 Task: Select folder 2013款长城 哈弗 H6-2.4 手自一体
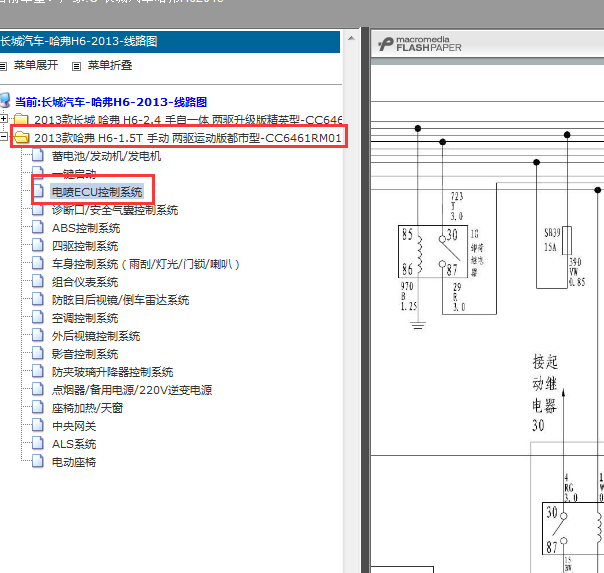pyautogui.click(x=188, y=120)
